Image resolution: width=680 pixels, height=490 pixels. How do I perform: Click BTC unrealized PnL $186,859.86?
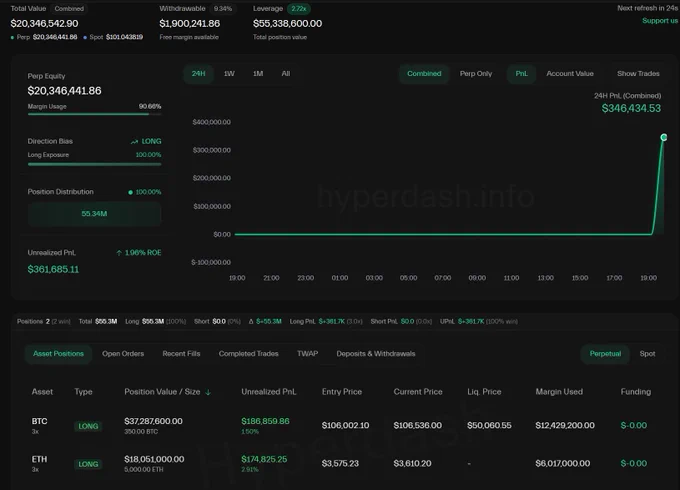click(x=265, y=421)
